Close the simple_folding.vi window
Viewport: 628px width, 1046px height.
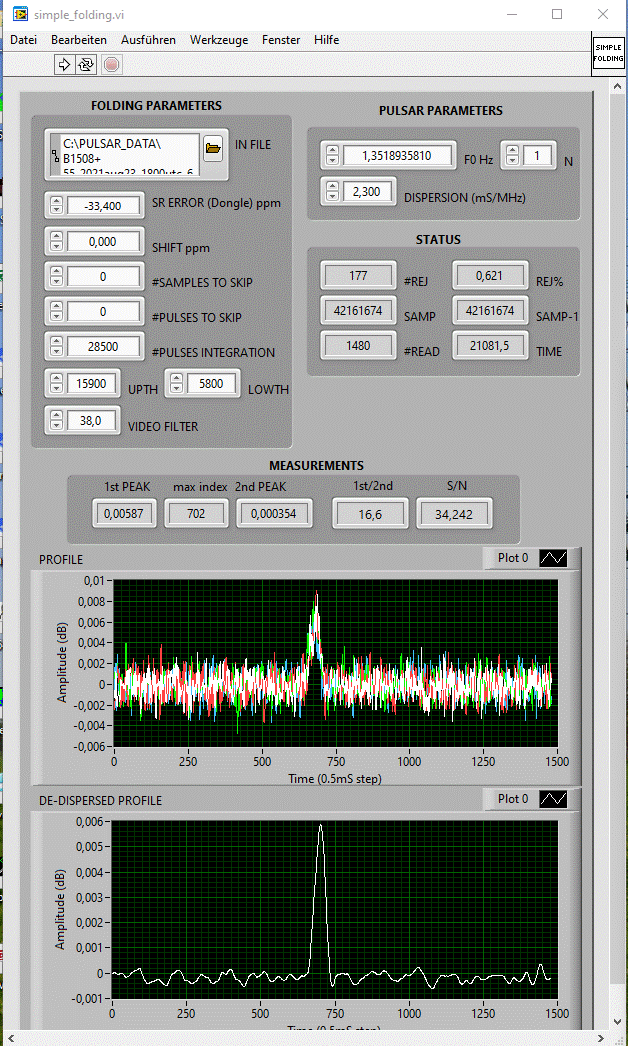click(x=603, y=14)
